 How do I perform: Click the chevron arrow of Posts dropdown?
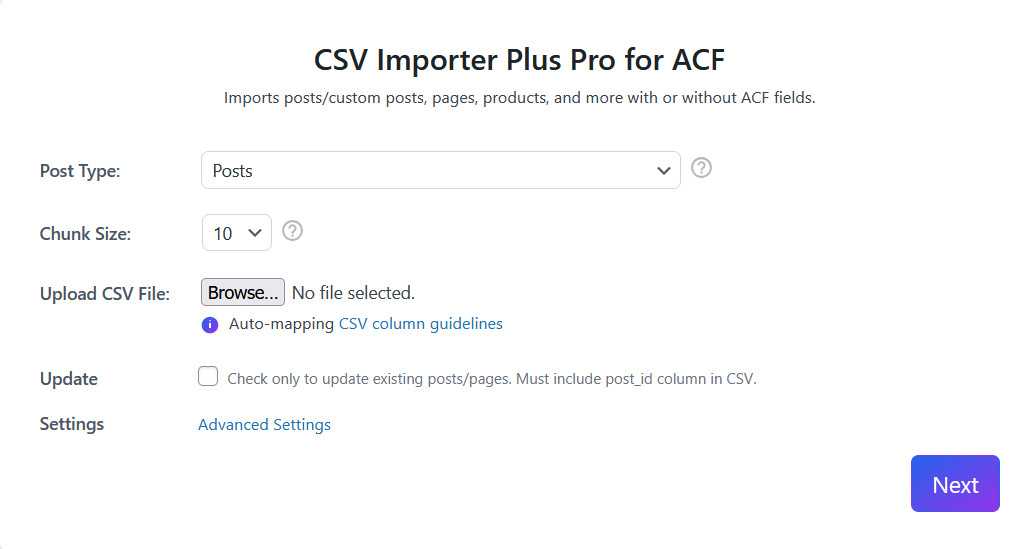(x=663, y=171)
